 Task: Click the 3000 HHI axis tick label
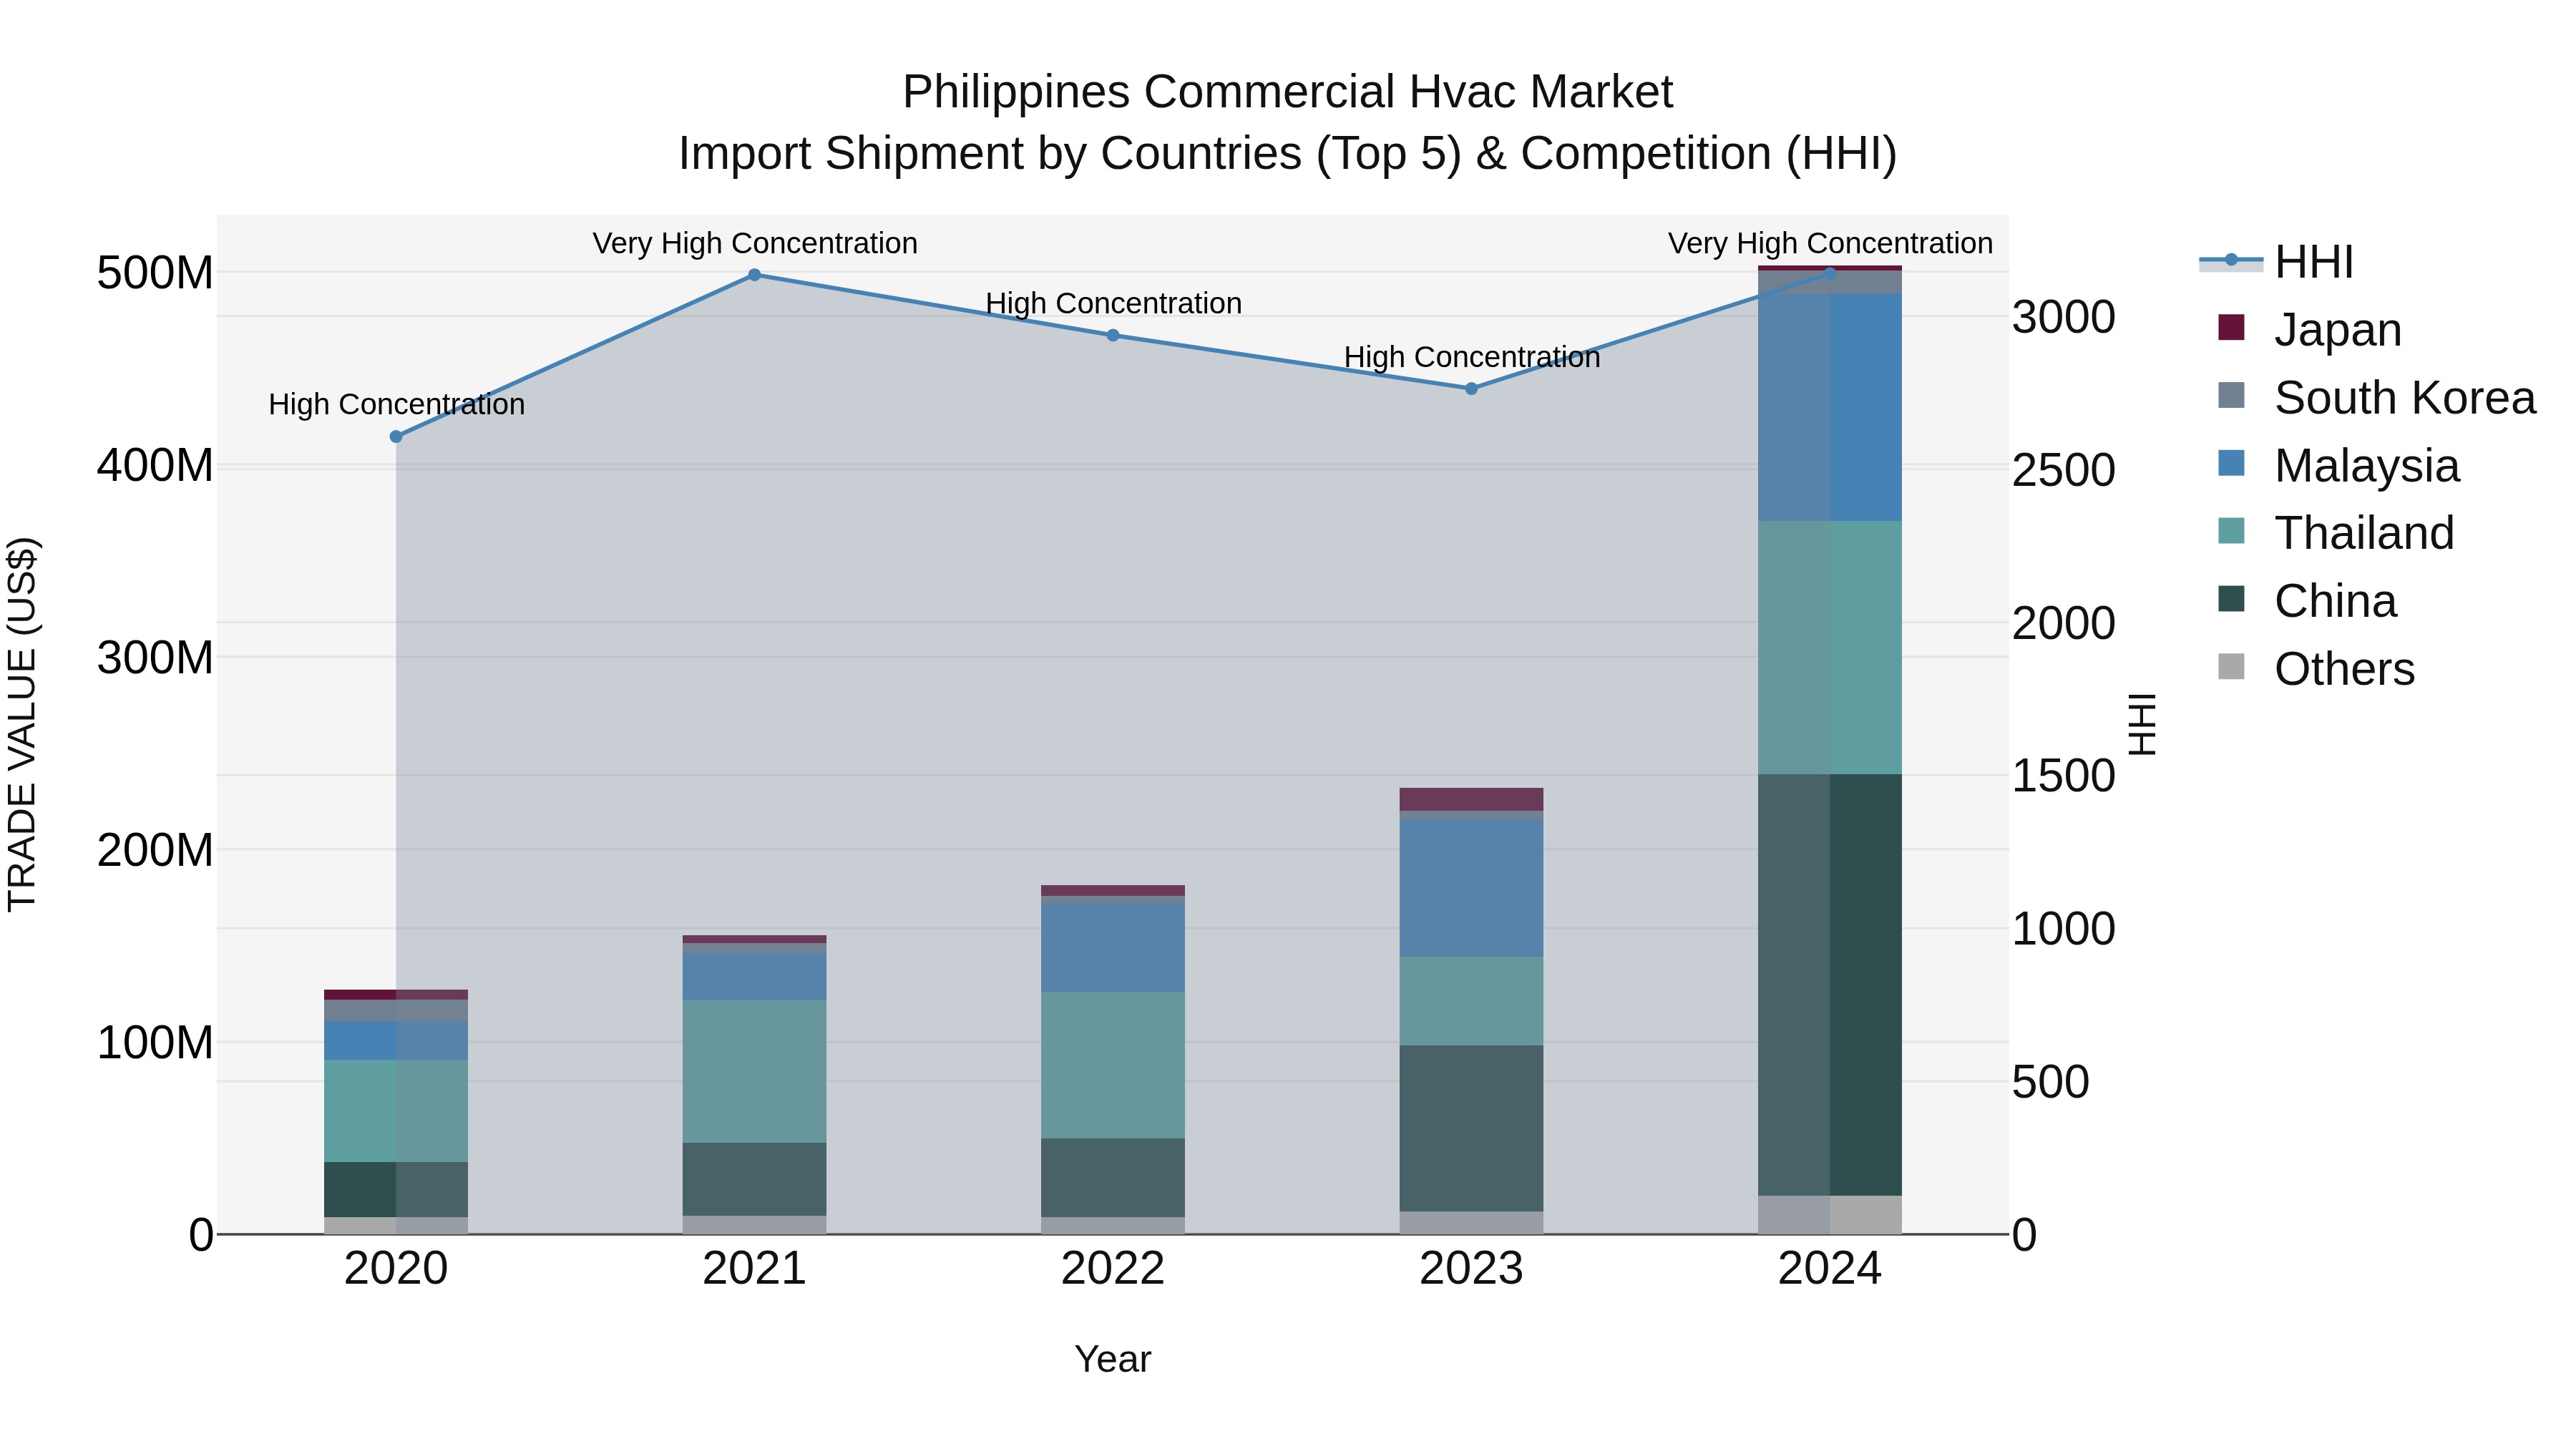2064,318
